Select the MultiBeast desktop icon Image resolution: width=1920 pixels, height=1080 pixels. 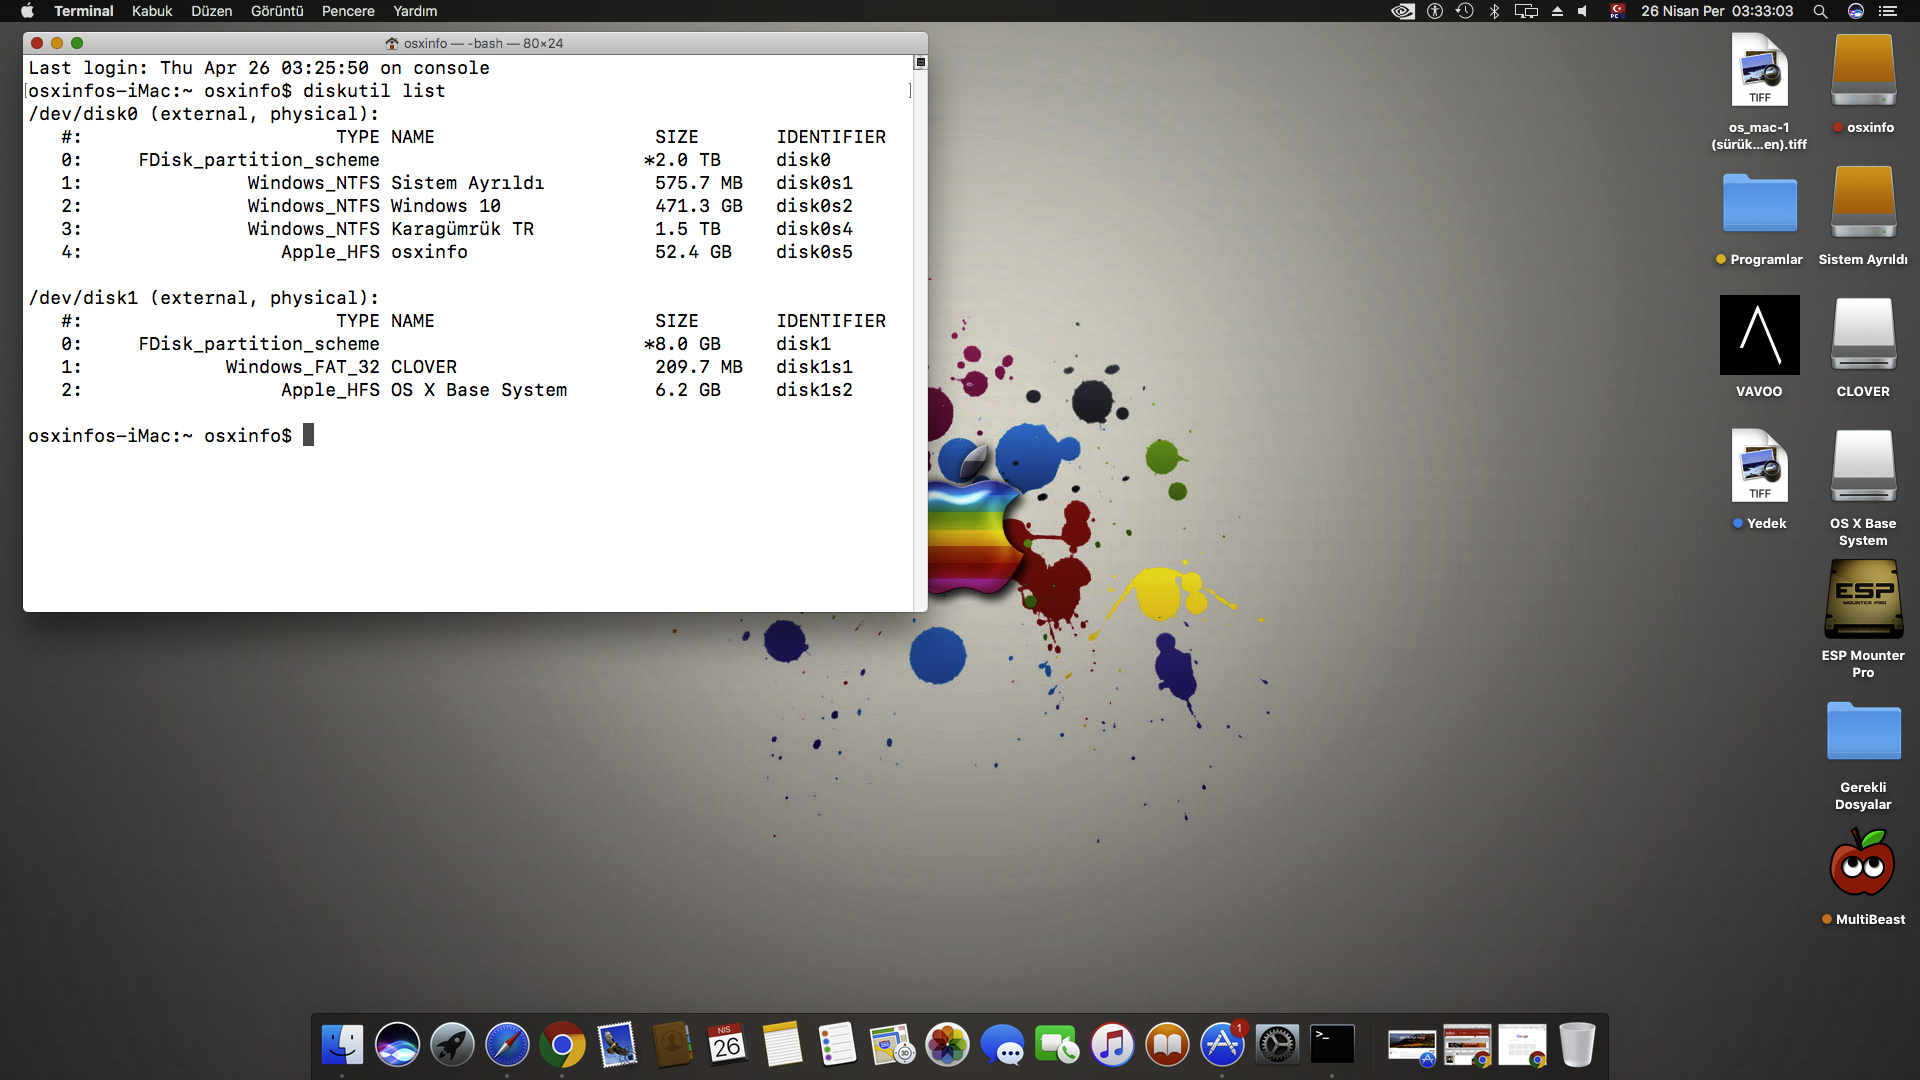(1862, 864)
